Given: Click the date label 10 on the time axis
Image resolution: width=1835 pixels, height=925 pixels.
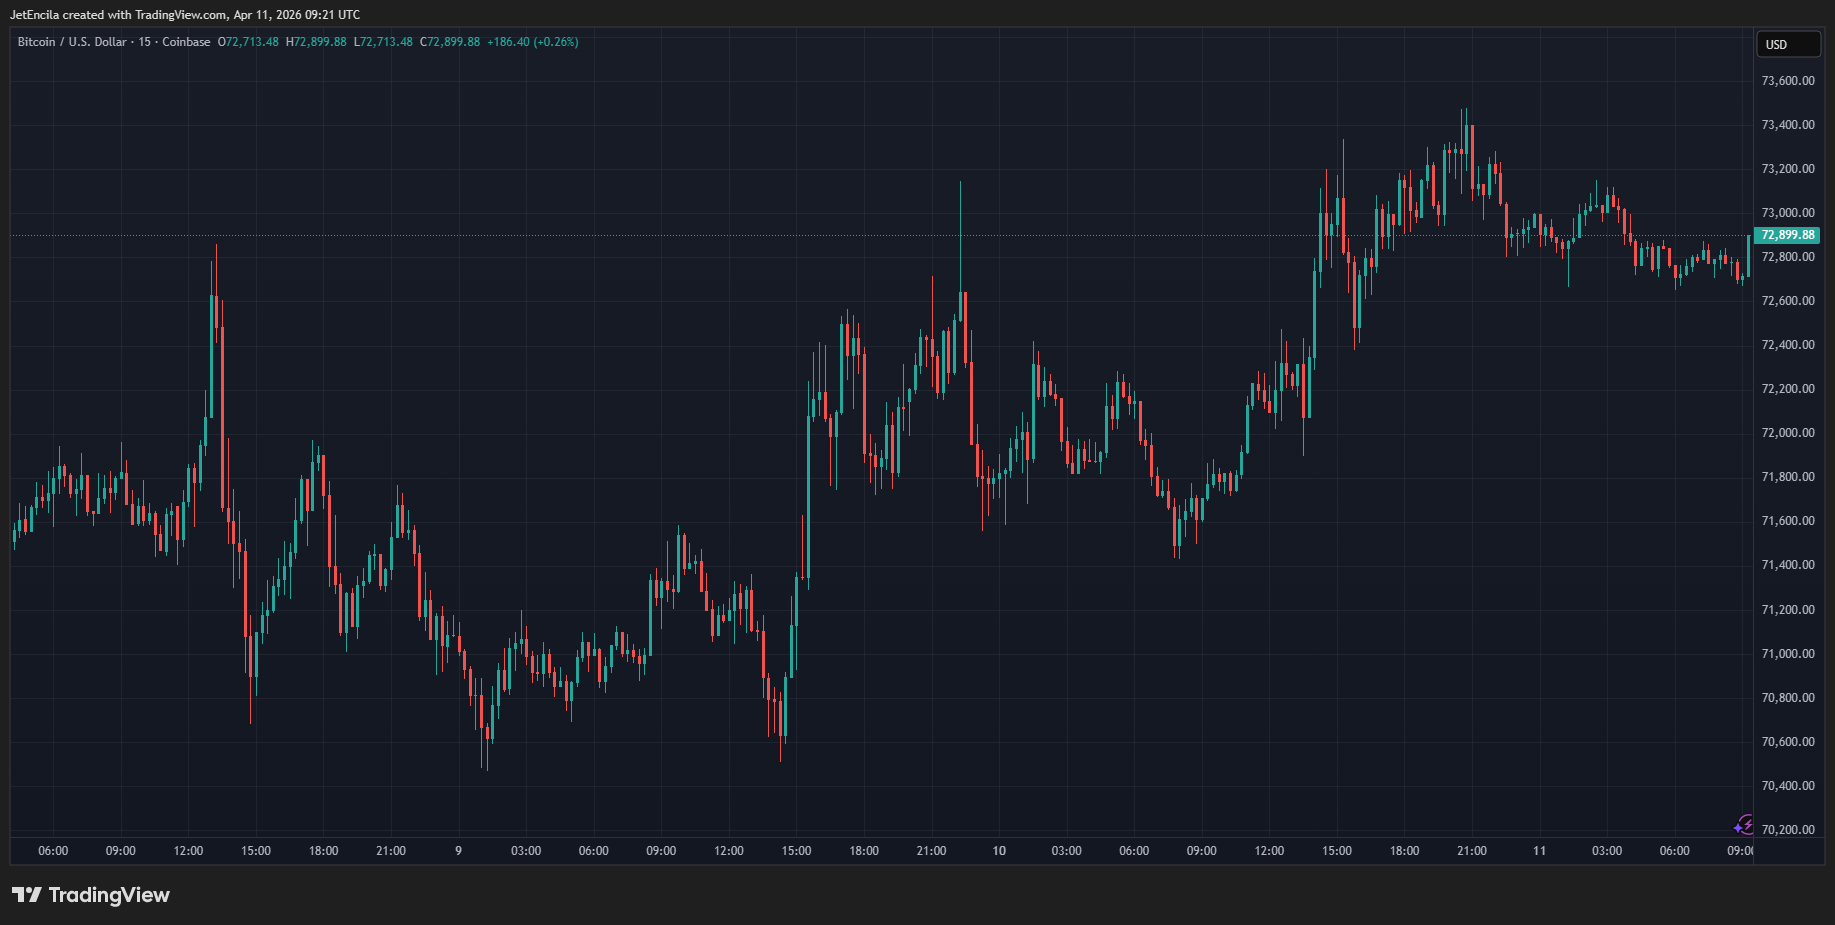Looking at the screenshot, I should coord(999,851).
